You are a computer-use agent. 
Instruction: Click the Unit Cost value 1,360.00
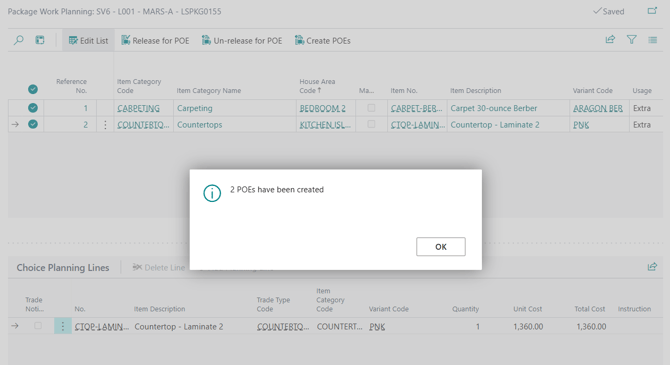click(528, 327)
